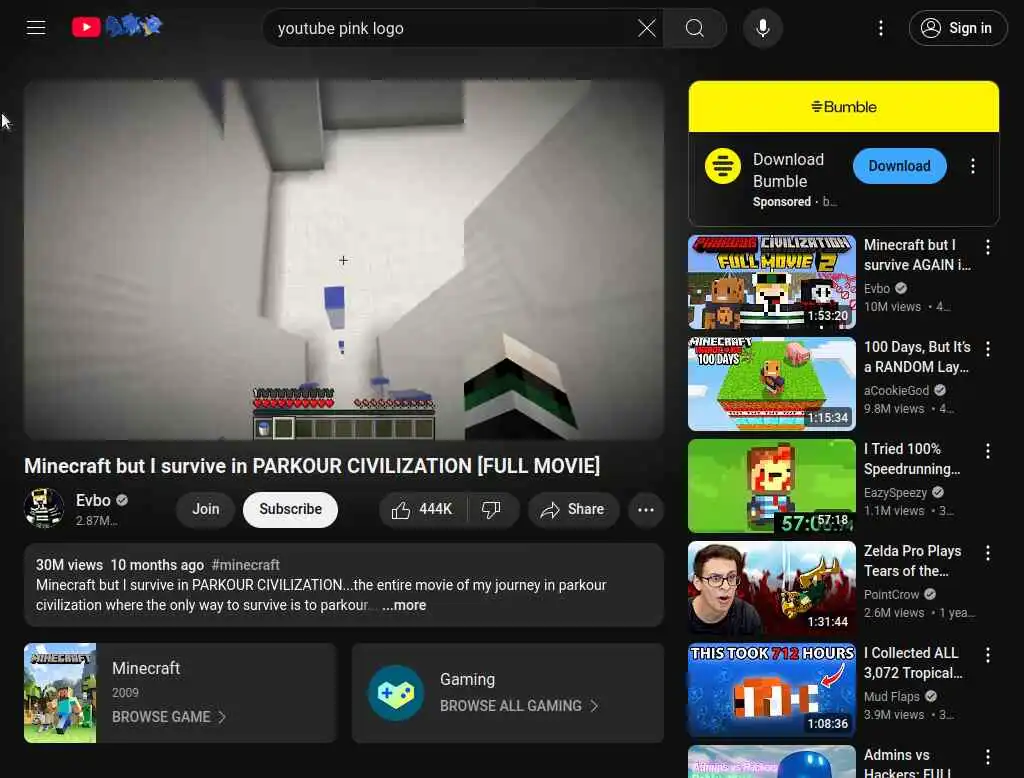1024x778 pixels.
Task: Join the Evbo channel membership
Action: 205,509
